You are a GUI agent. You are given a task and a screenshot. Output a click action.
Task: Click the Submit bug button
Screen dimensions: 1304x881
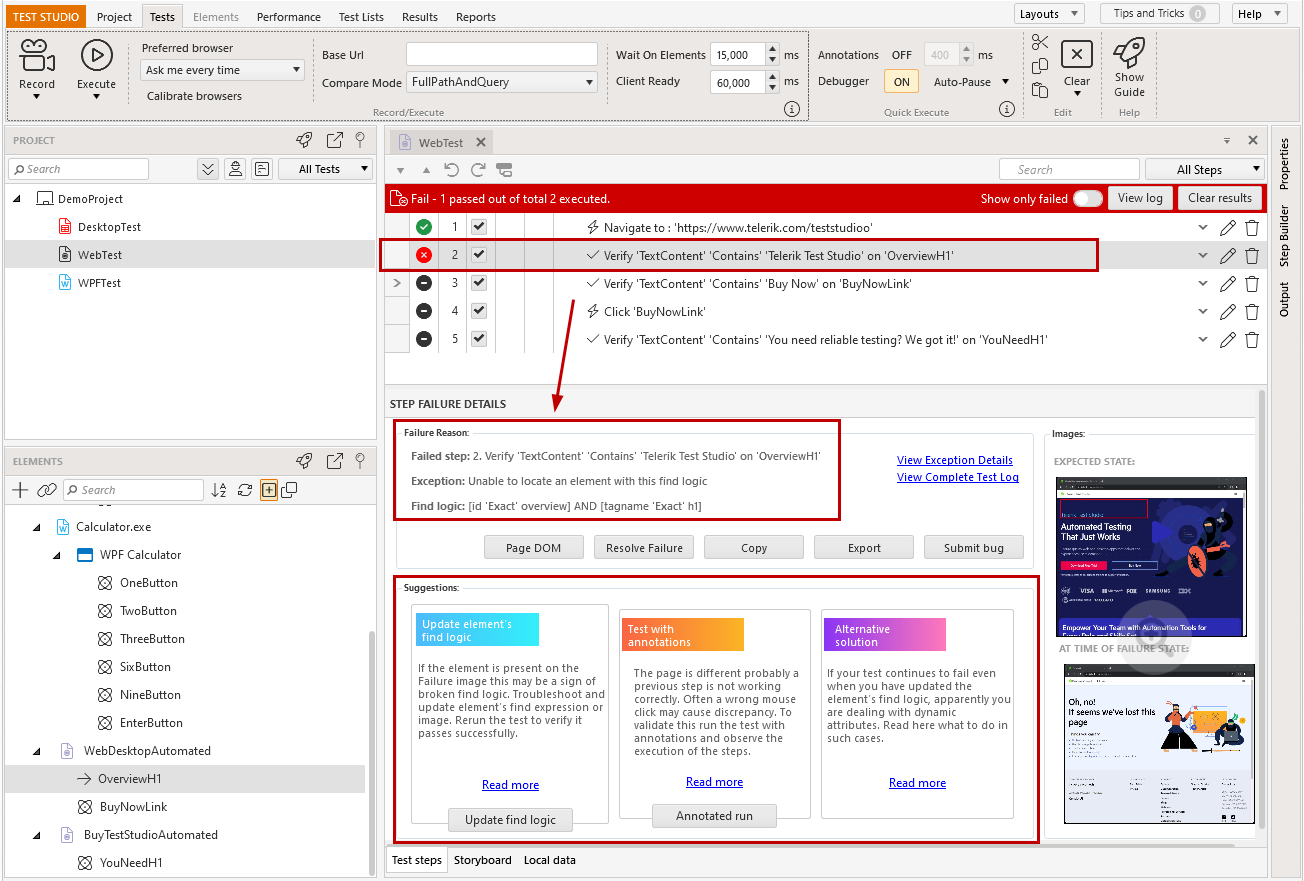point(974,548)
